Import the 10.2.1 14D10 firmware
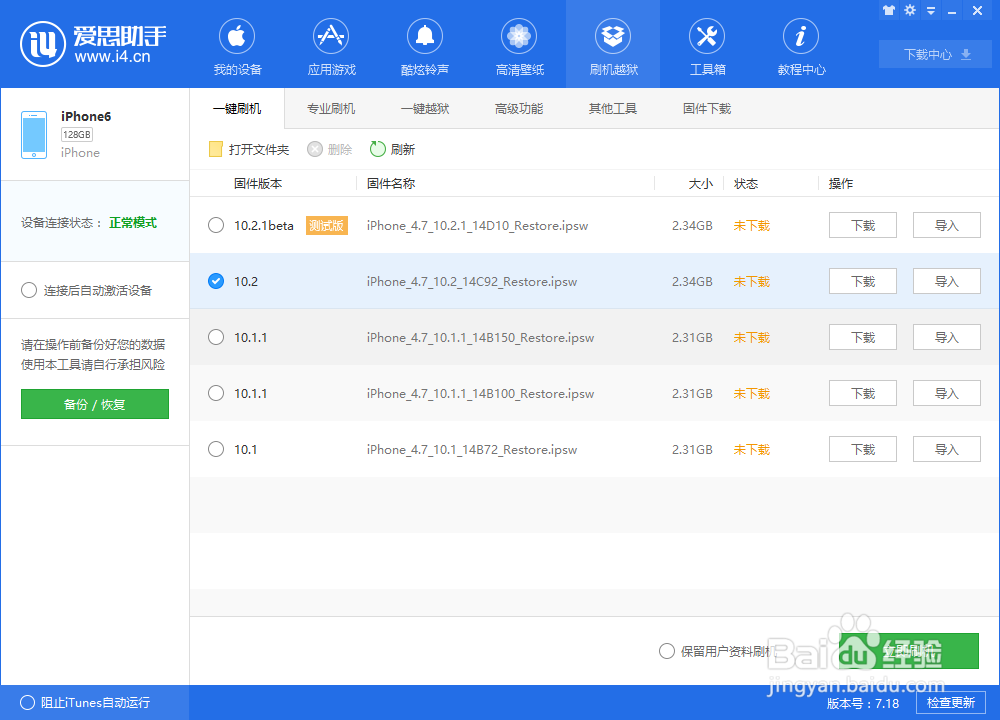1000x720 pixels. tap(946, 225)
